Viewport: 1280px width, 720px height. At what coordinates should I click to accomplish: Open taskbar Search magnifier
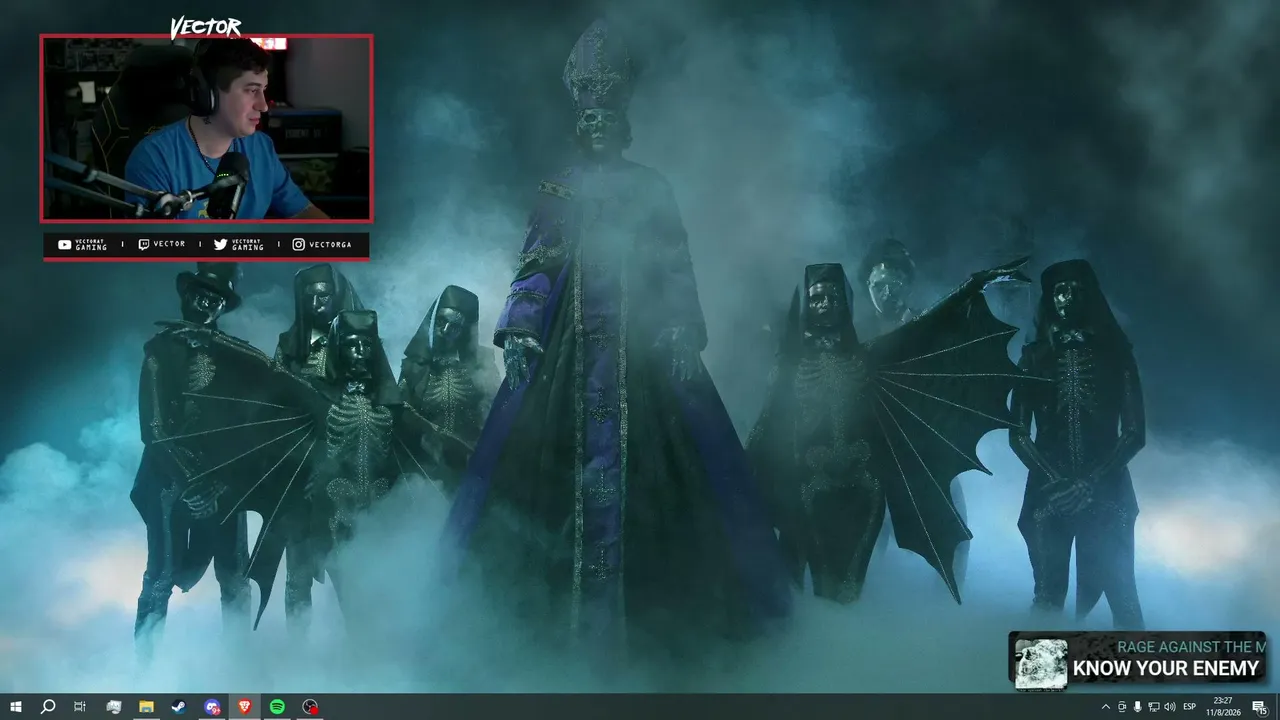(47, 707)
